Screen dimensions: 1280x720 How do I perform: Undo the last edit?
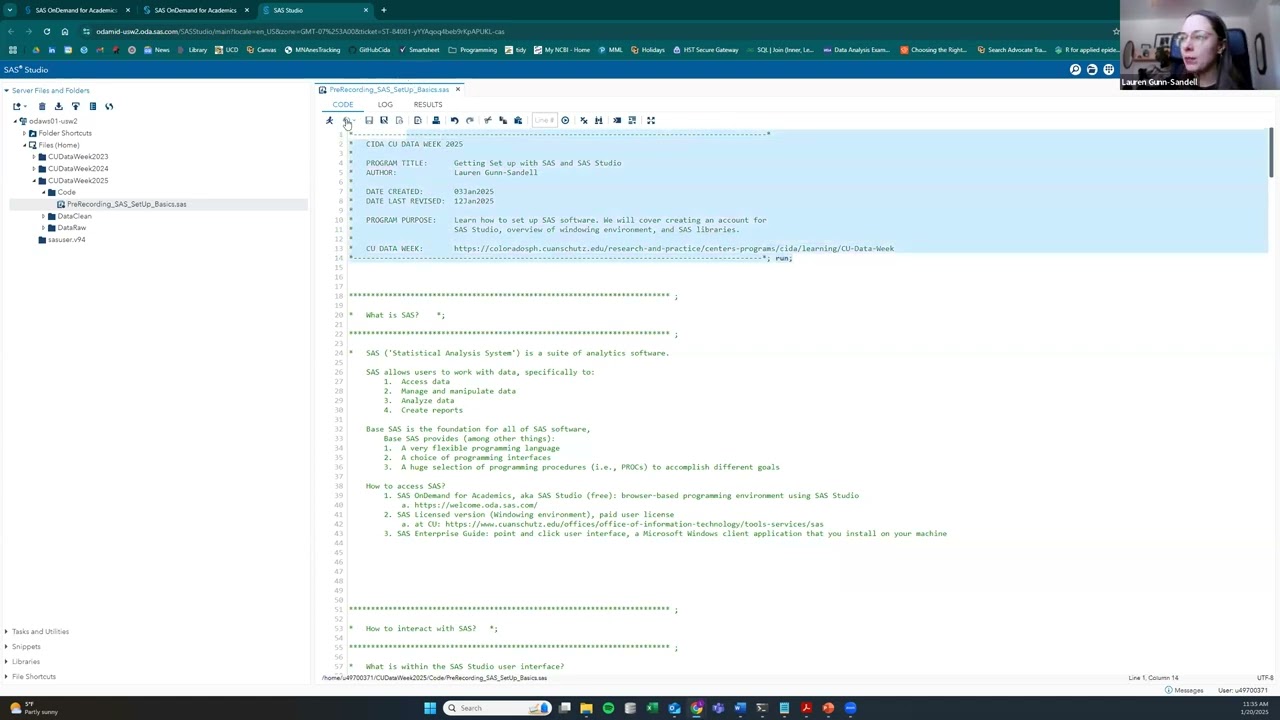(x=454, y=120)
